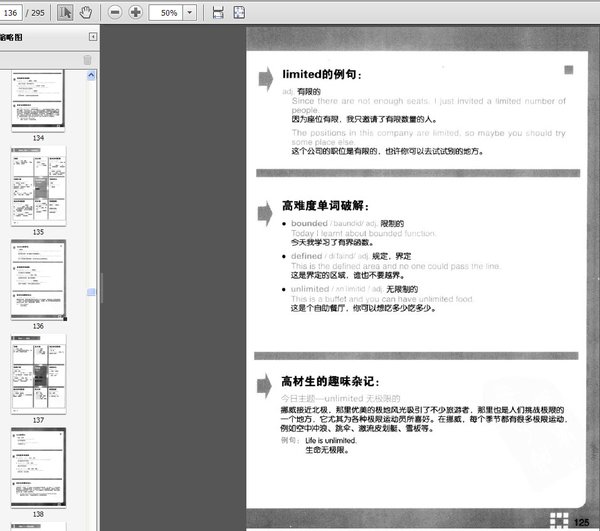Viewport: 600px width, 531px height.
Task: Open page 134 thumbnail
Action: 38,101
